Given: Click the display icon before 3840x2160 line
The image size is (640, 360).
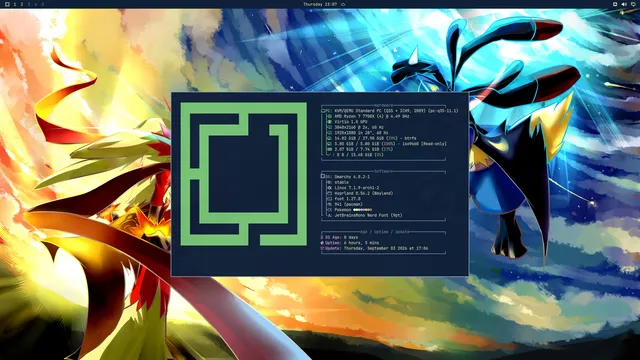Looking at the screenshot, I should point(329,127).
